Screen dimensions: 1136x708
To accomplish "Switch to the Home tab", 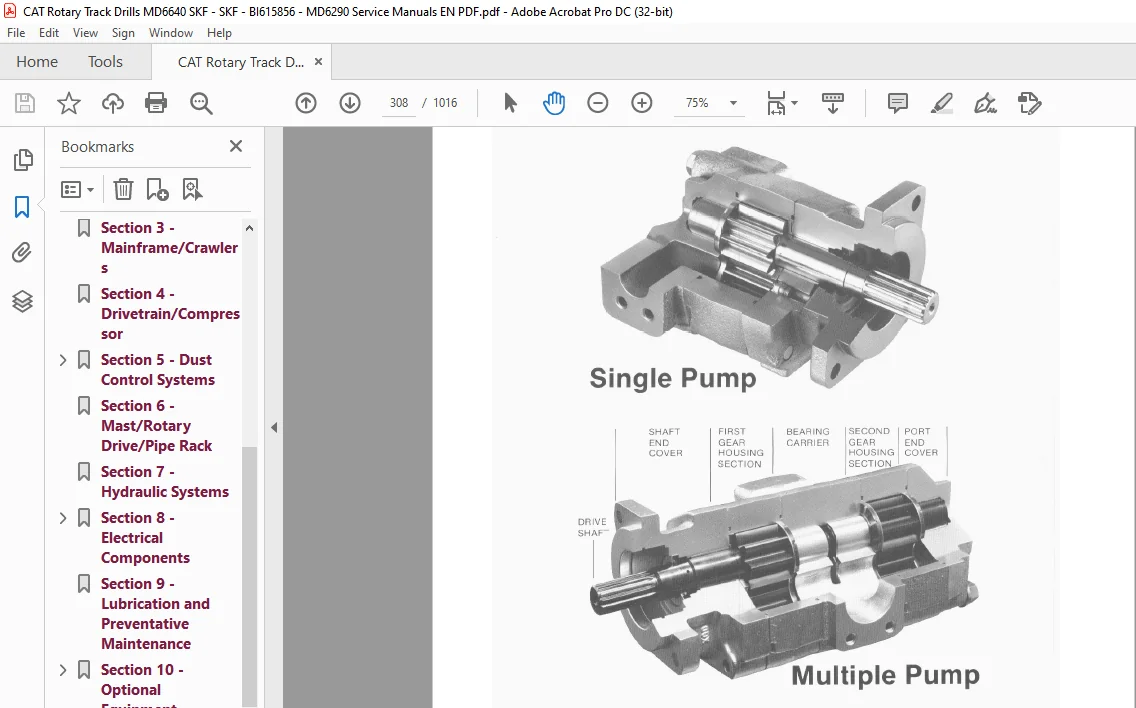I will [37, 62].
